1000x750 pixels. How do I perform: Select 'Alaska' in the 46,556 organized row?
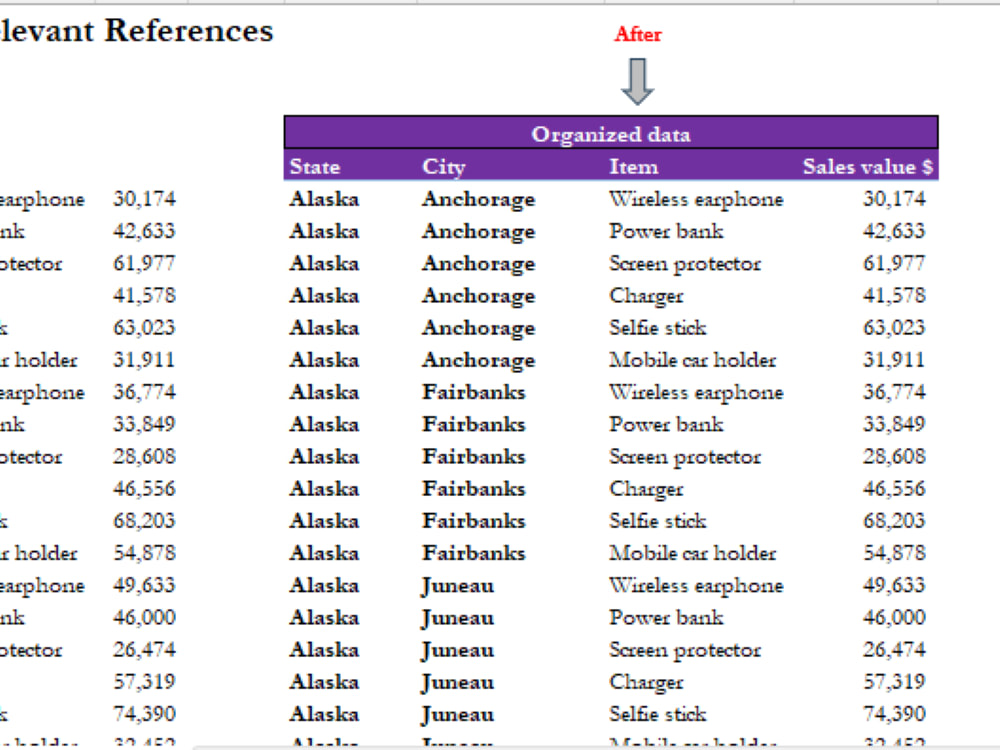[324, 489]
